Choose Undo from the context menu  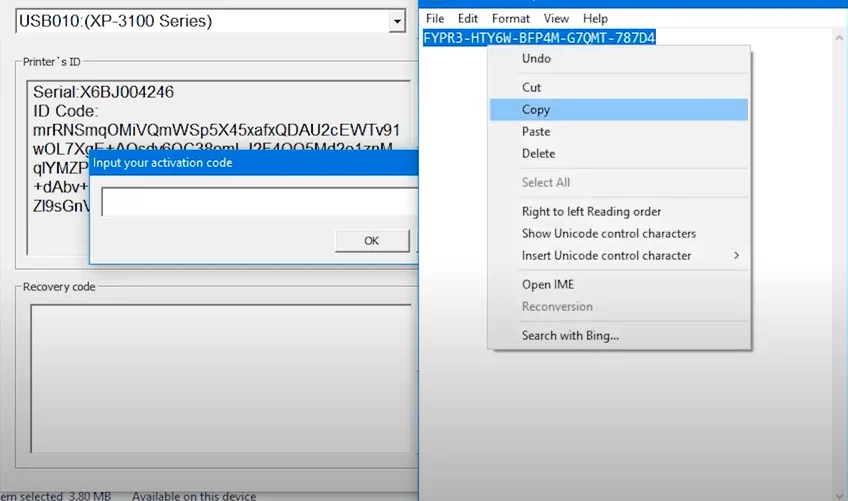[x=536, y=59]
